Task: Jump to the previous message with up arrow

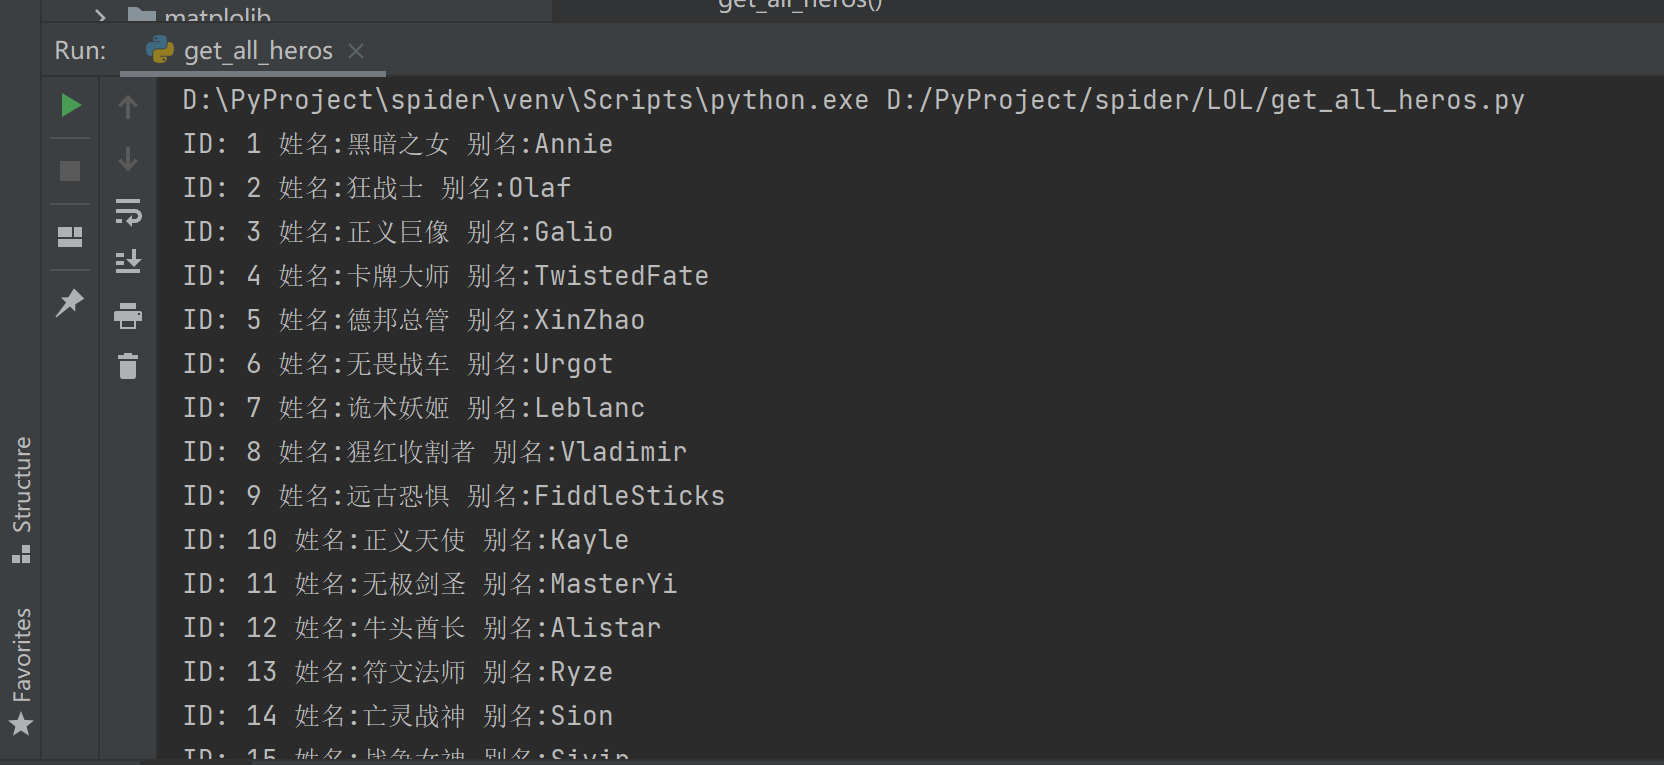Action: pyautogui.click(x=128, y=106)
